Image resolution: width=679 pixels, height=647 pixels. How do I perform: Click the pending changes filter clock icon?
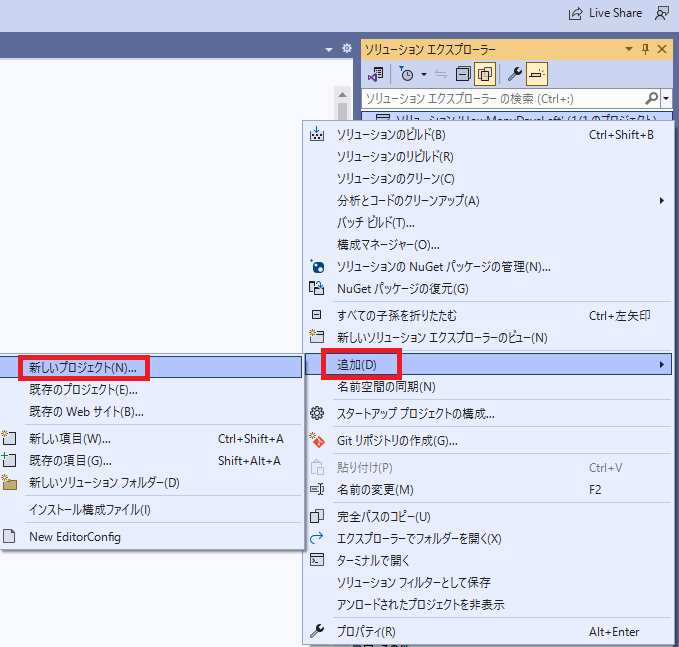406,74
